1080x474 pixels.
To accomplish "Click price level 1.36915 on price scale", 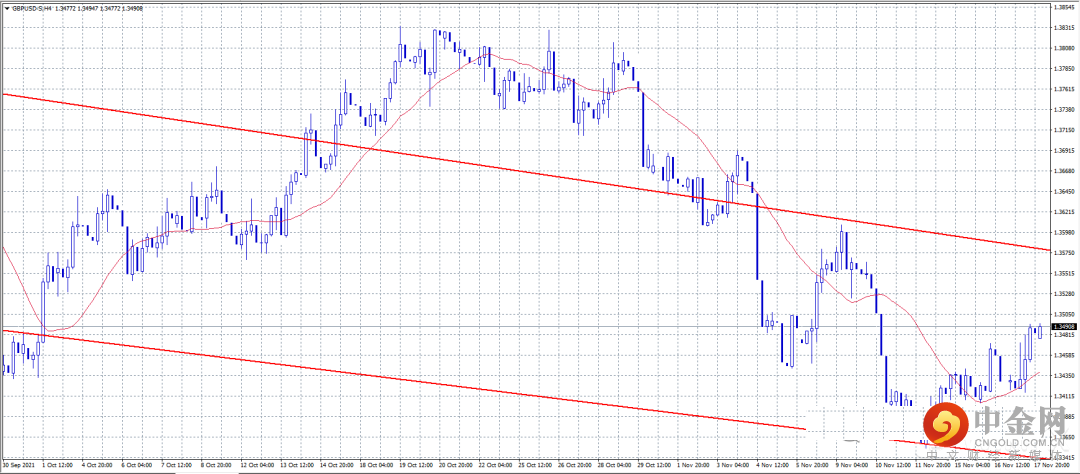I will click(x=1066, y=150).
